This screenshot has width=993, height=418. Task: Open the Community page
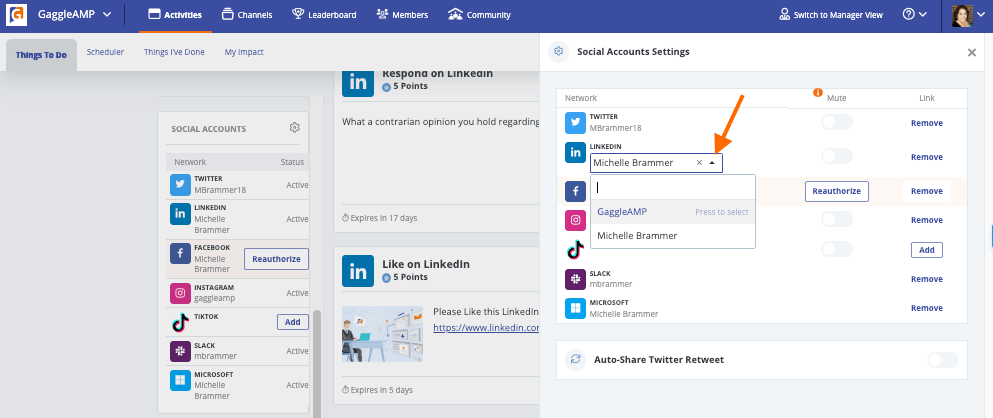click(479, 15)
